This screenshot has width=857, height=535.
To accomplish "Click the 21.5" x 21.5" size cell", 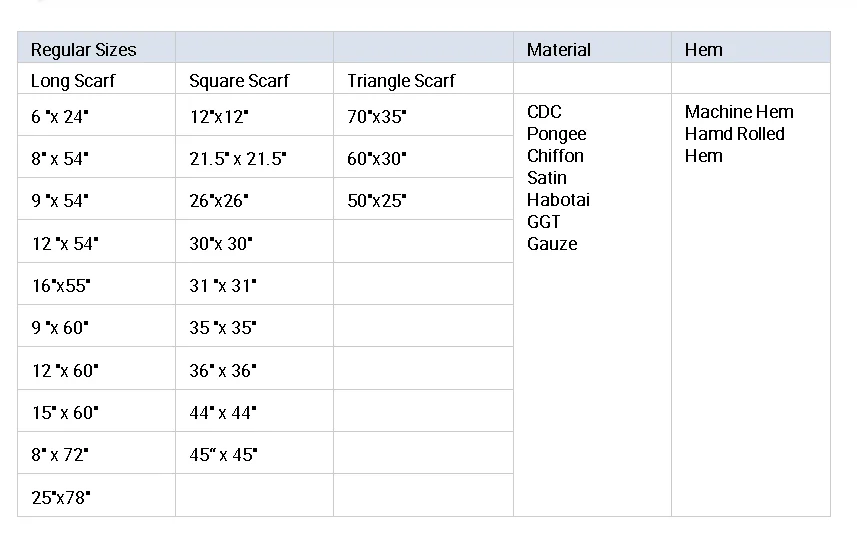I will pos(238,159).
